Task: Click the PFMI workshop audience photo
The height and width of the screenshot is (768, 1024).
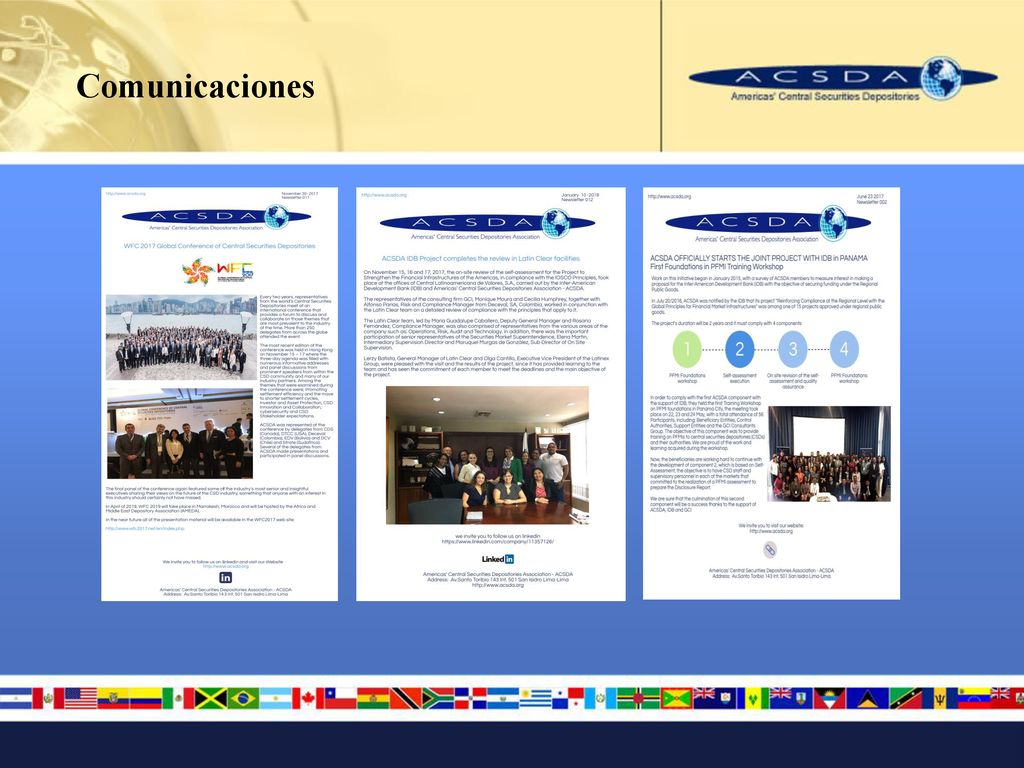Action: click(x=829, y=454)
